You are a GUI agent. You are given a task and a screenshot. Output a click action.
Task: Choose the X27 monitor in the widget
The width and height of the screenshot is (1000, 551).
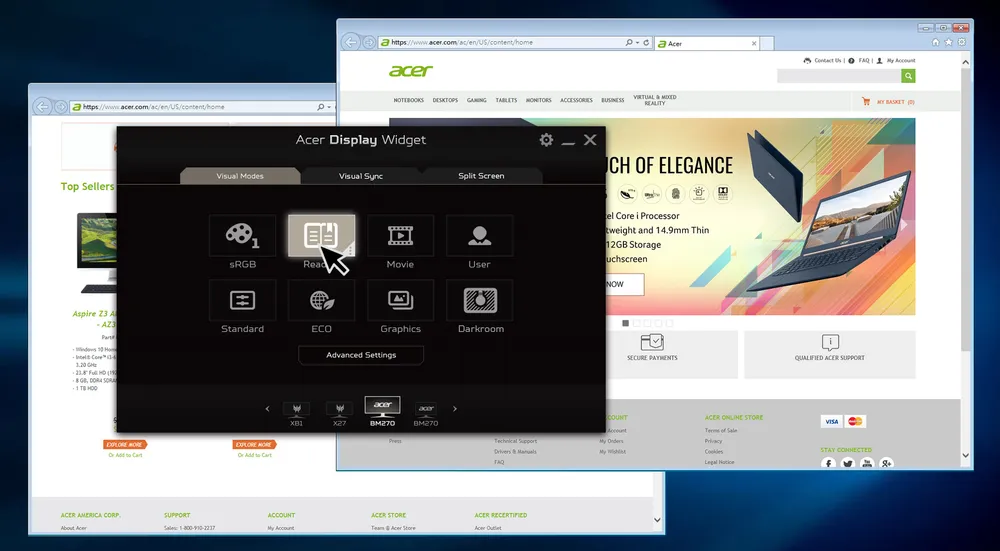tap(339, 413)
